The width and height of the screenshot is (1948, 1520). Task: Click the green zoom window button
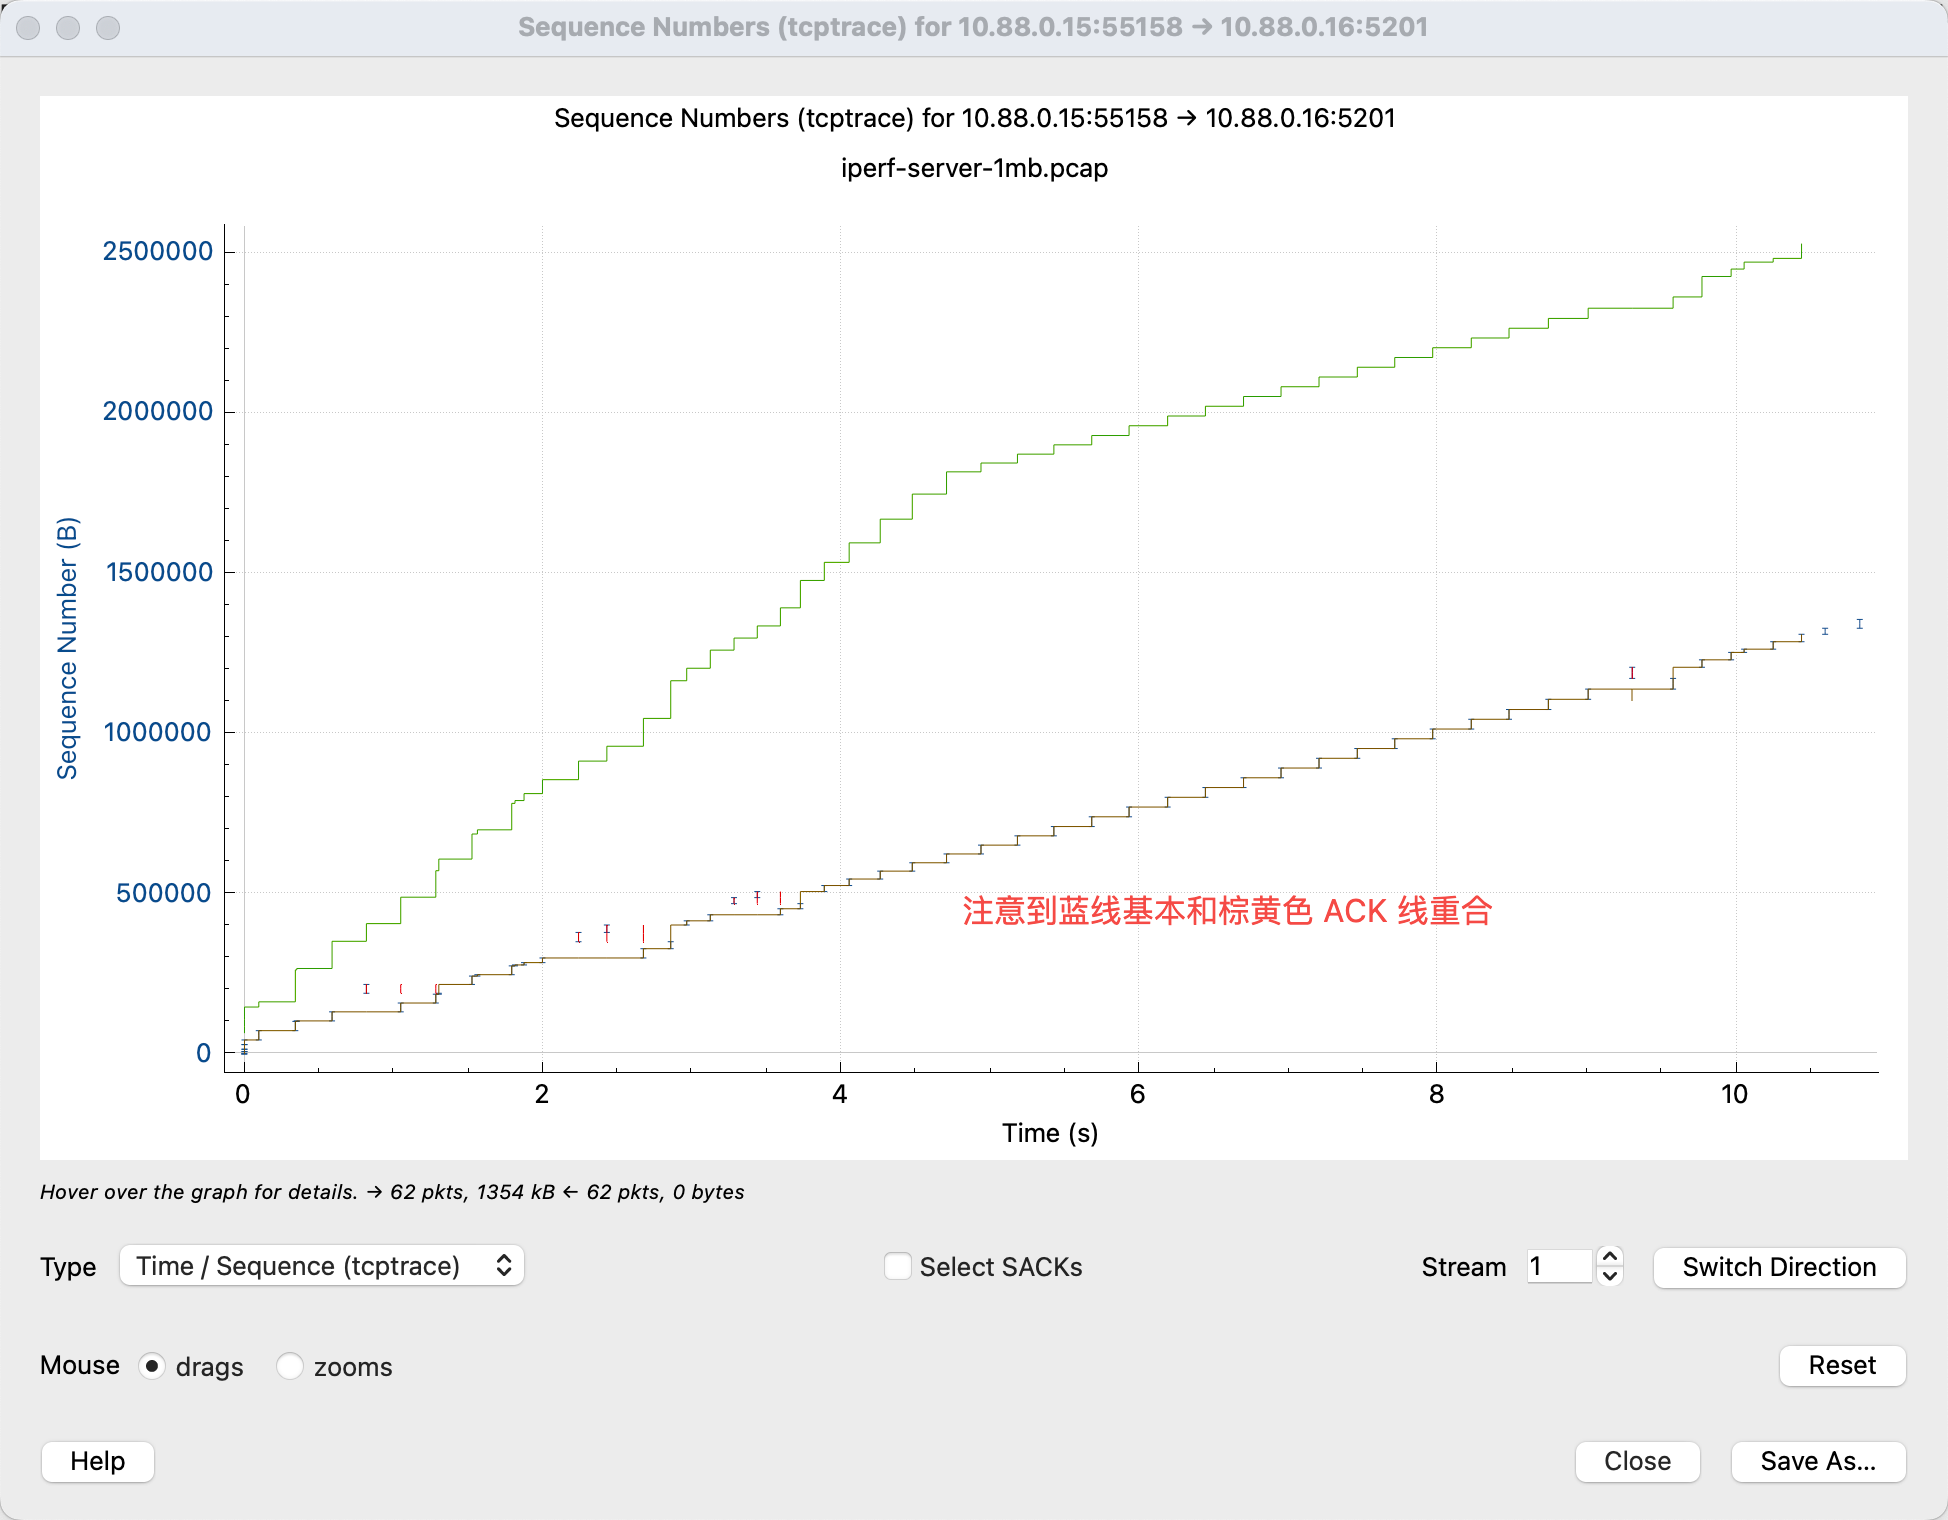coord(108,28)
